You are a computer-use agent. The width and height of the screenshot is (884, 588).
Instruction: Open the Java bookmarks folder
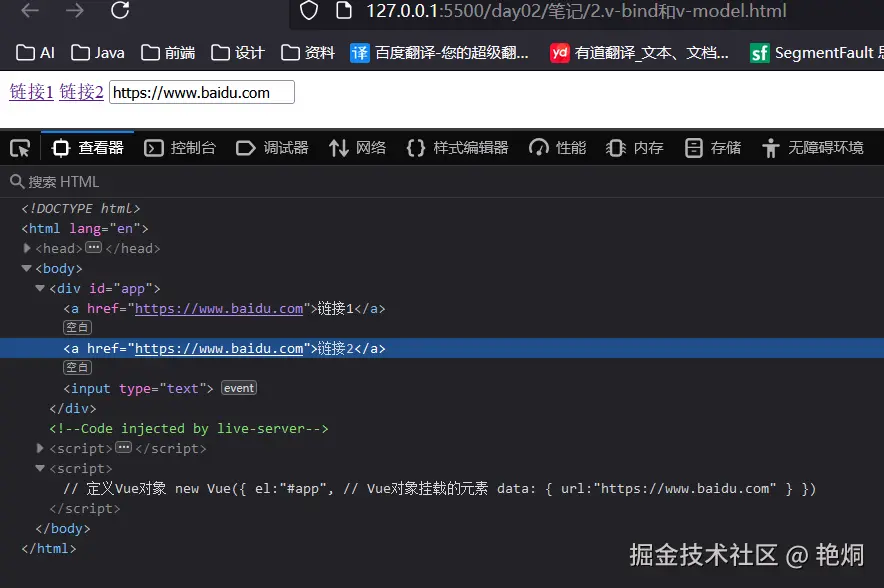98,53
